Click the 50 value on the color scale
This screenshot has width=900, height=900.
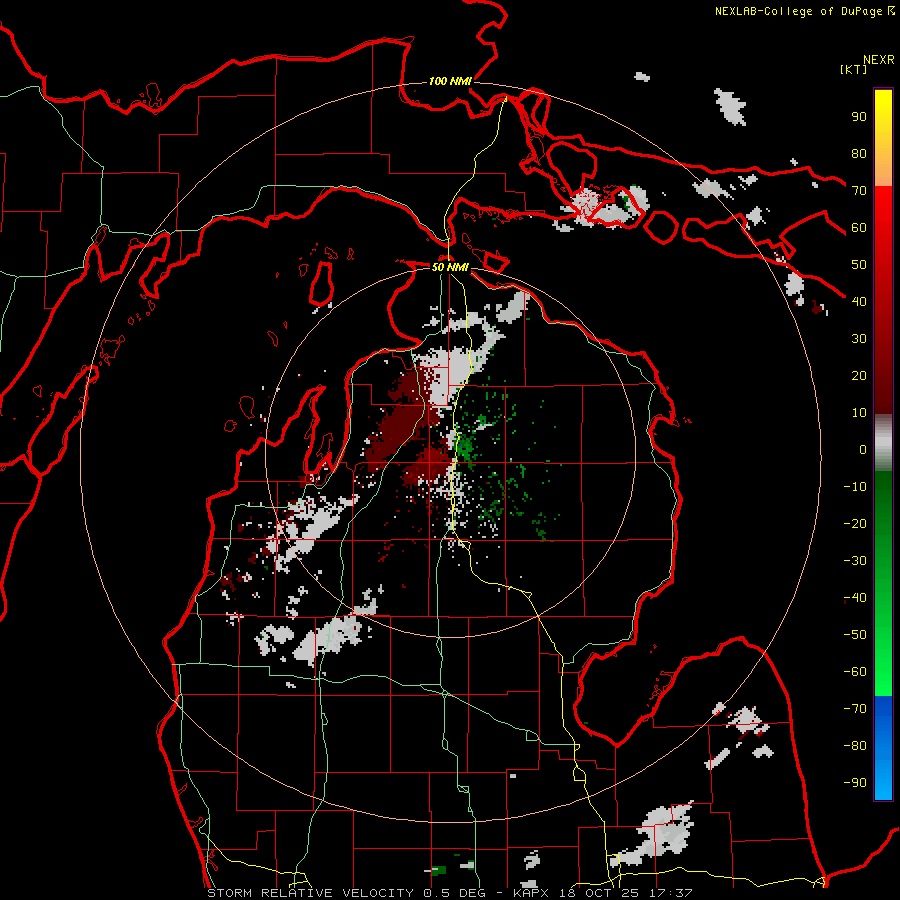pos(859,265)
